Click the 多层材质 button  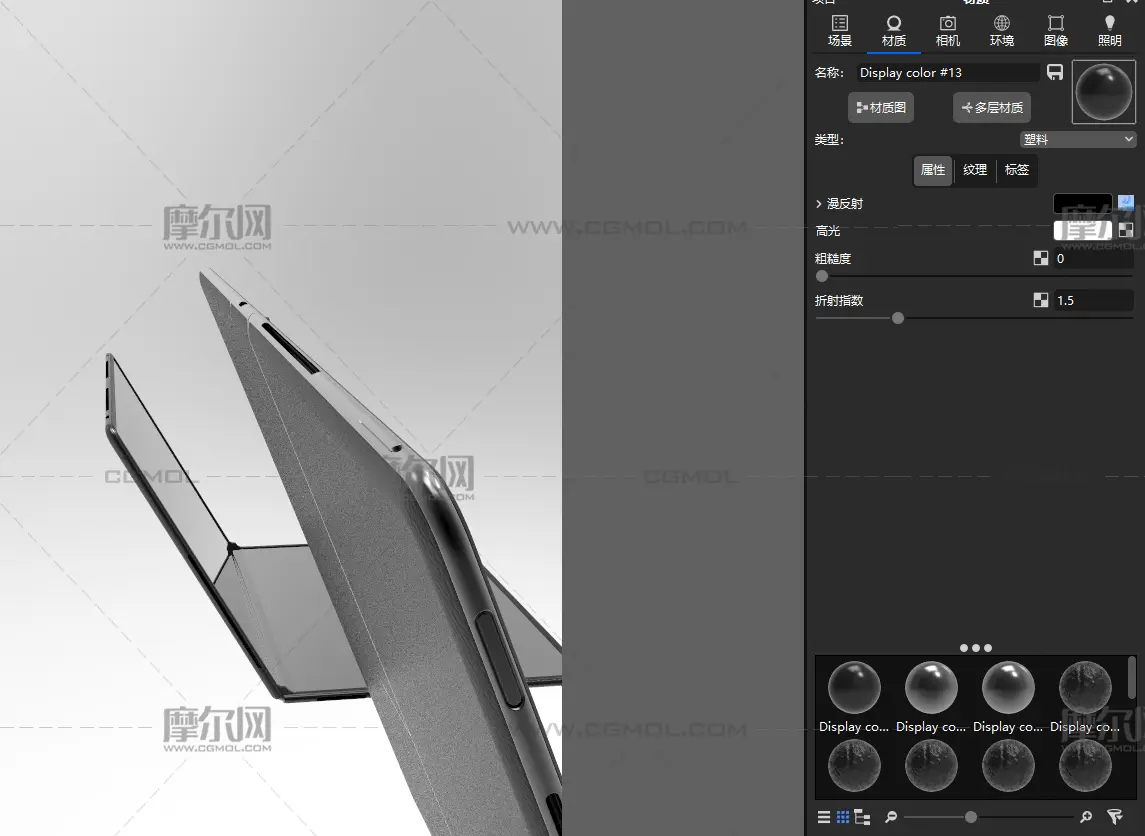(x=992, y=108)
